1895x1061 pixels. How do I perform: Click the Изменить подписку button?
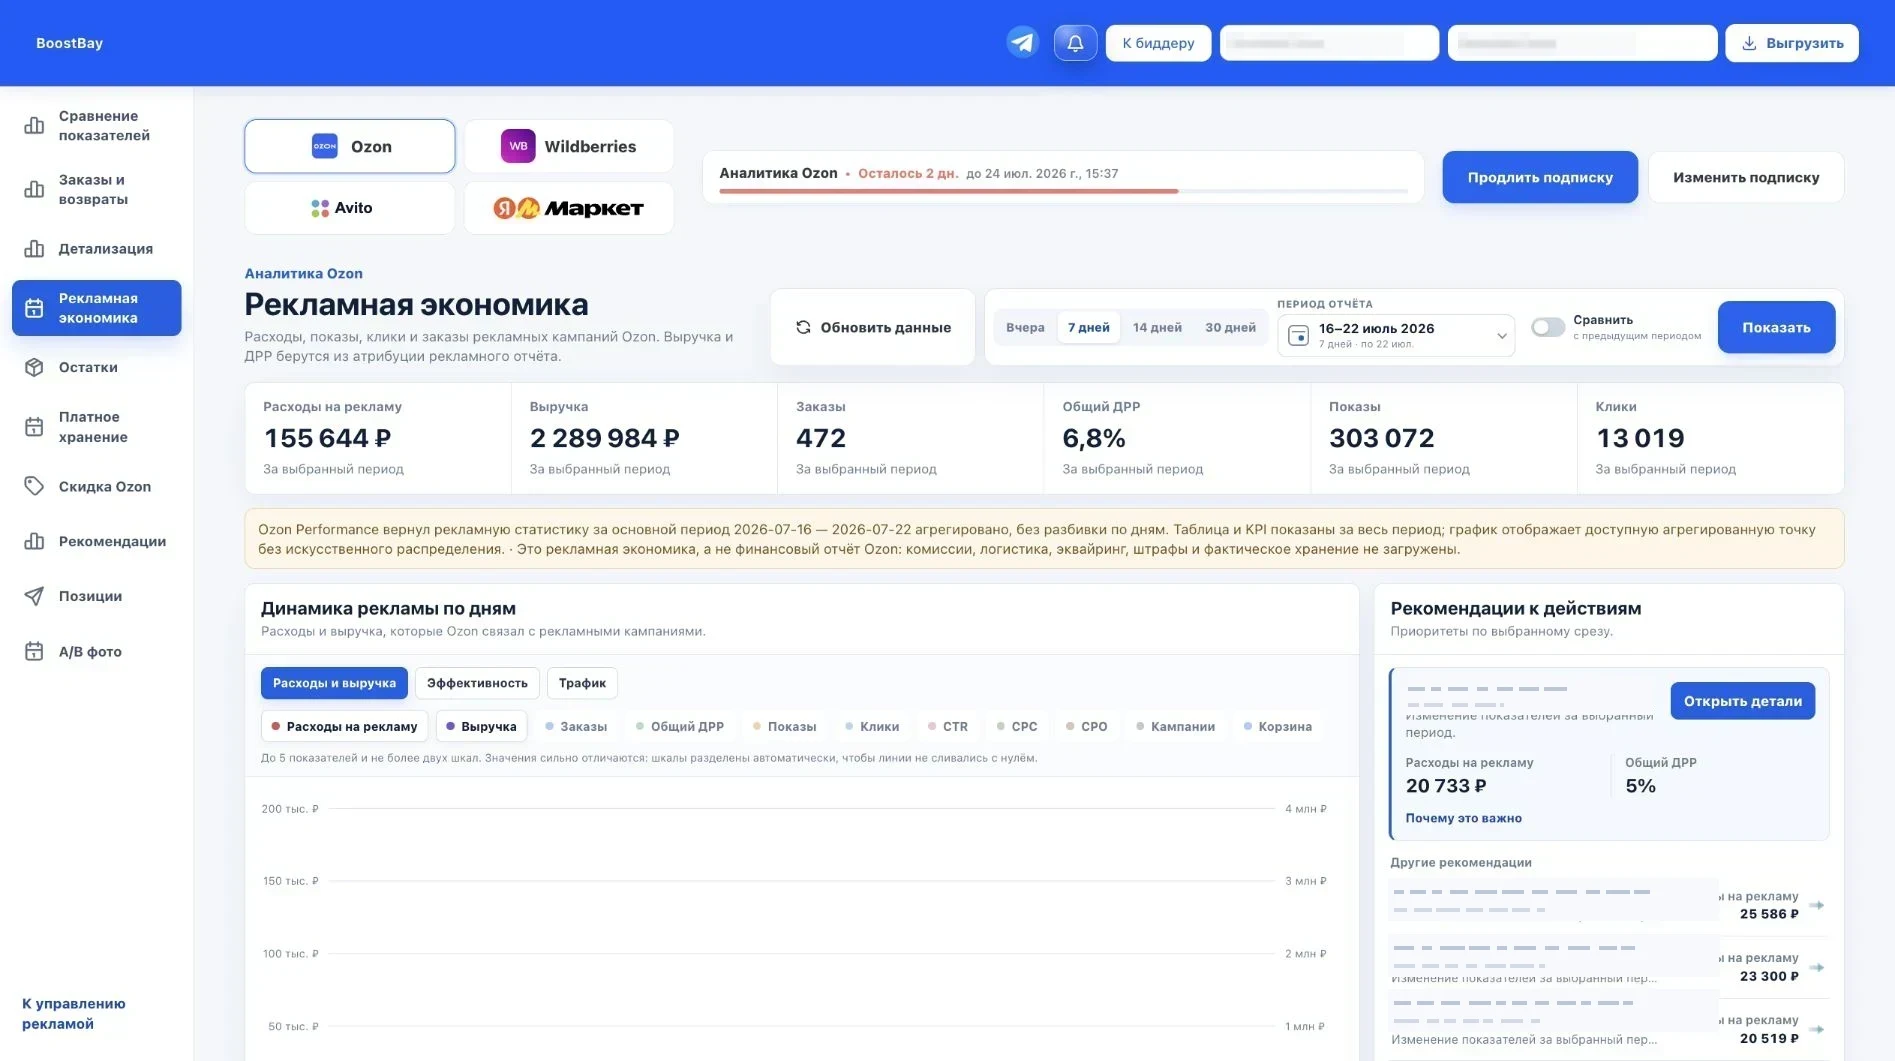(1746, 177)
